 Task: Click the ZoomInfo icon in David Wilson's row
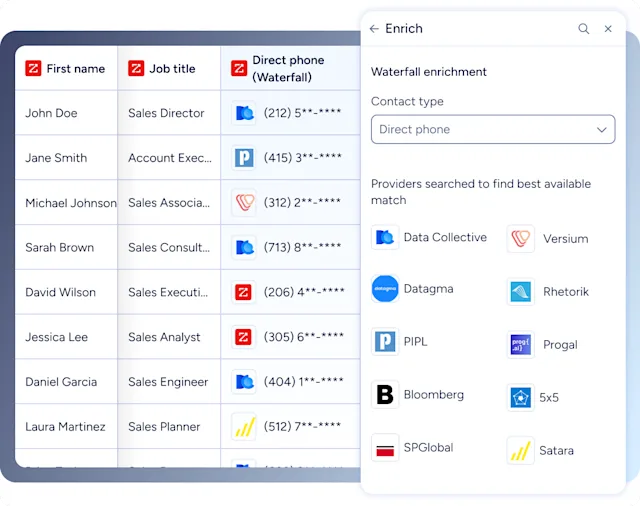(244, 292)
